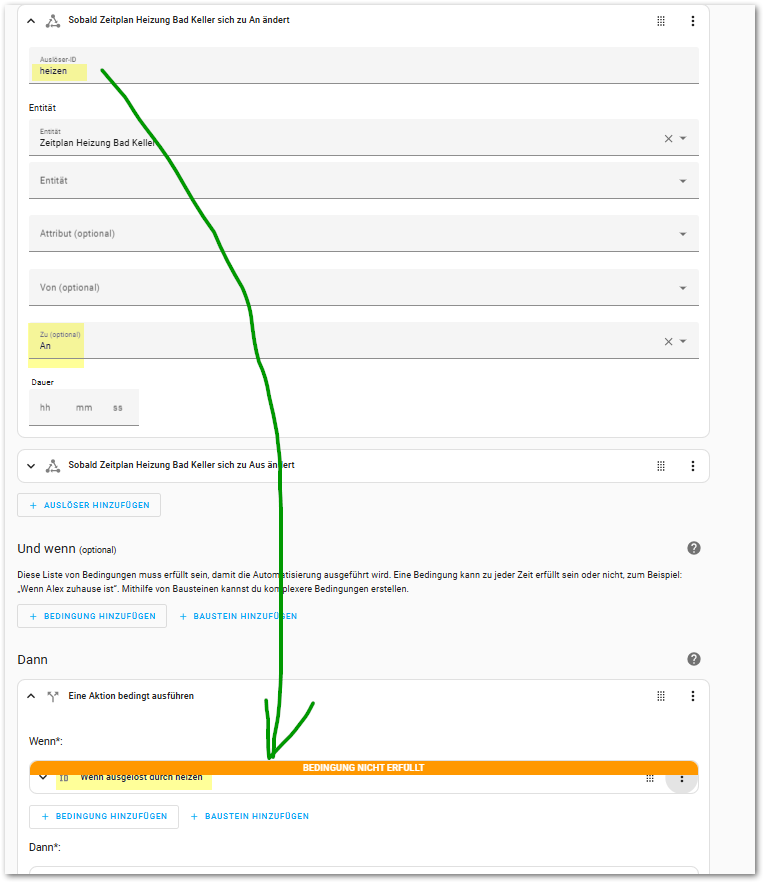Viewport: 764px width, 883px height.
Task: Open three-dot menu of conditional action
Action: pyautogui.click(x=692, y=696)
